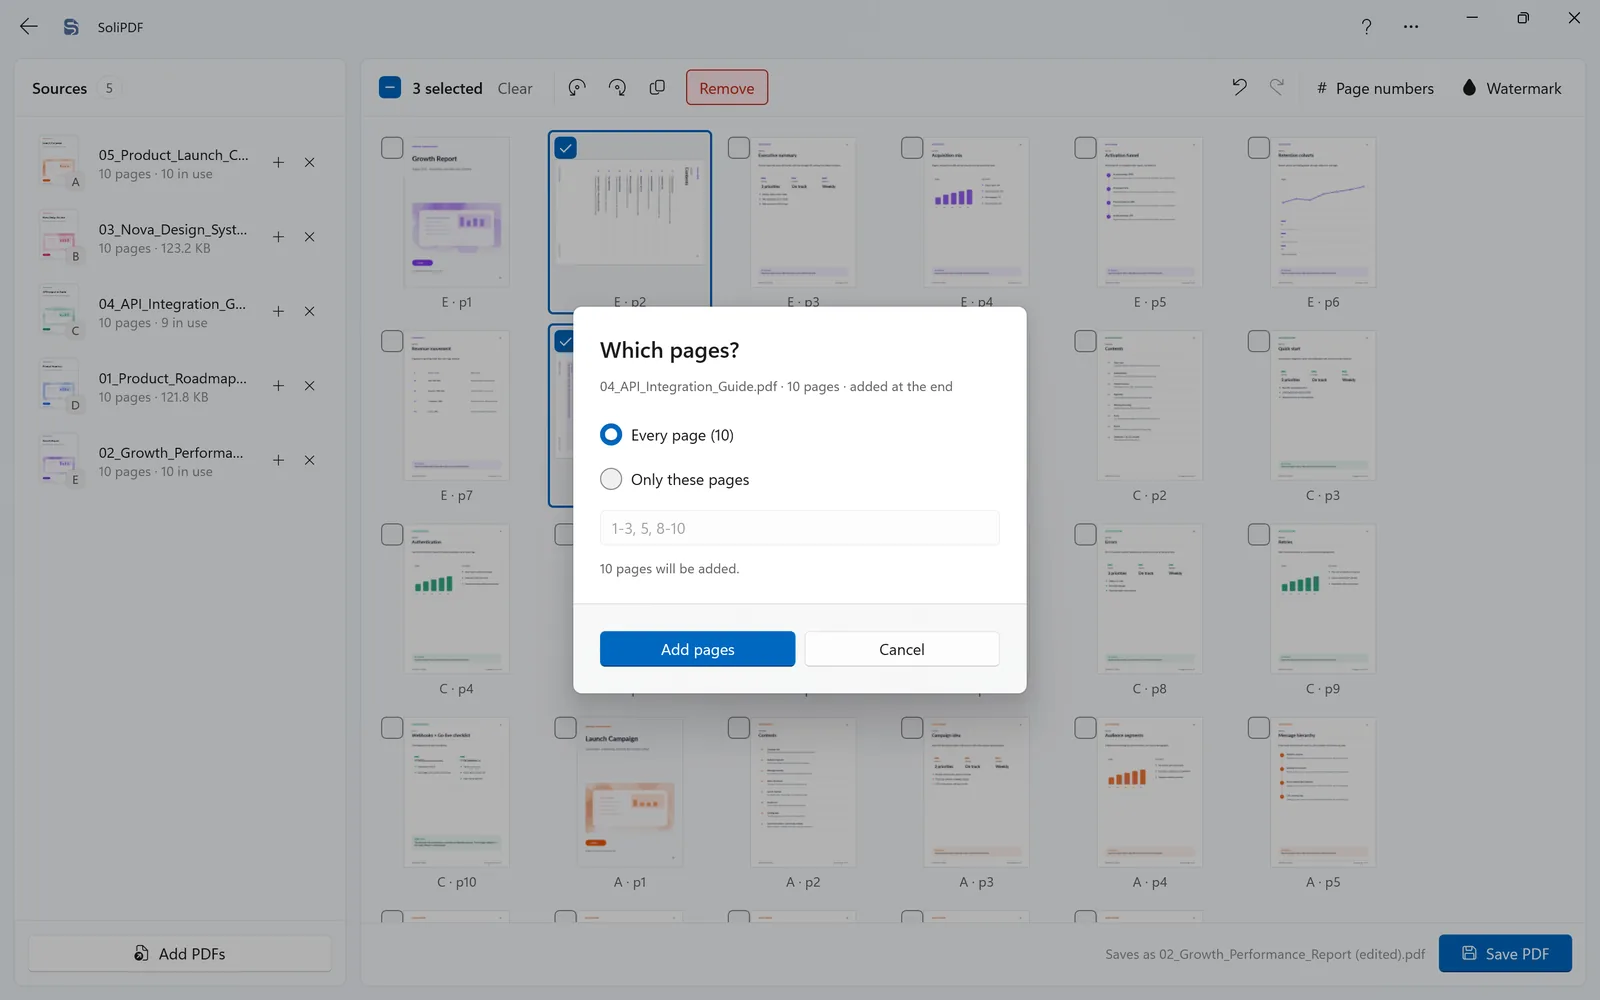Remove 01_Product_Roadmap source file

(x=310, y=386)
